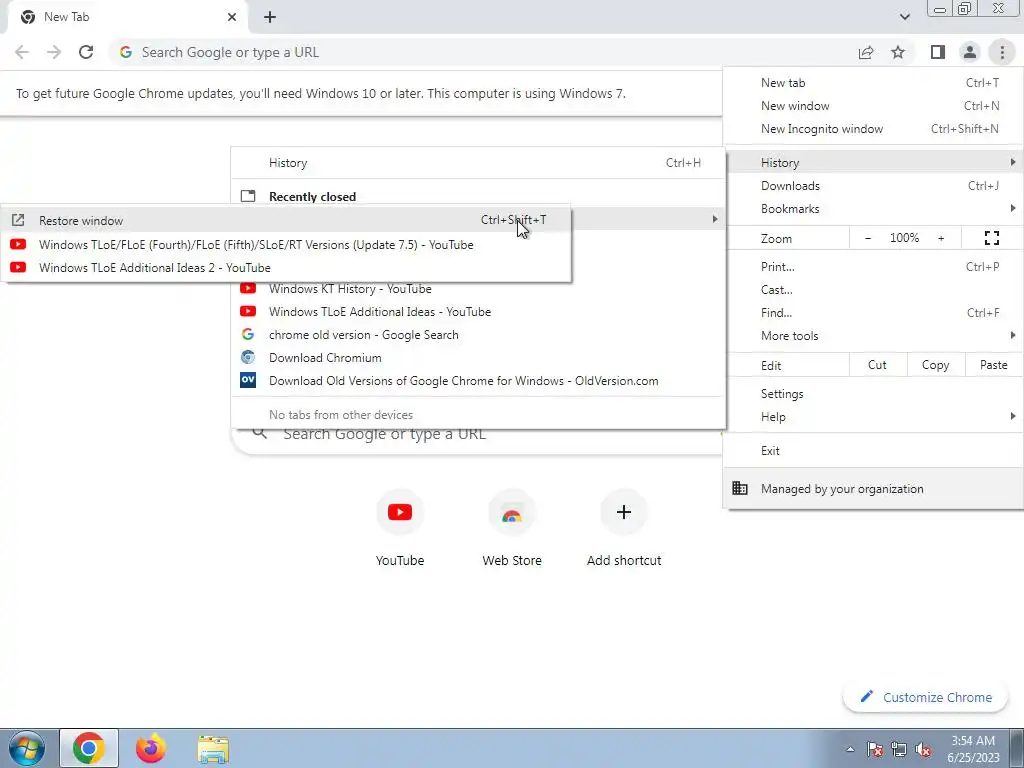Image resolution: width=1024 pixels, height=768 pixels.
Task: Open the Web Store shortcut tile
Action: point(512,528)
